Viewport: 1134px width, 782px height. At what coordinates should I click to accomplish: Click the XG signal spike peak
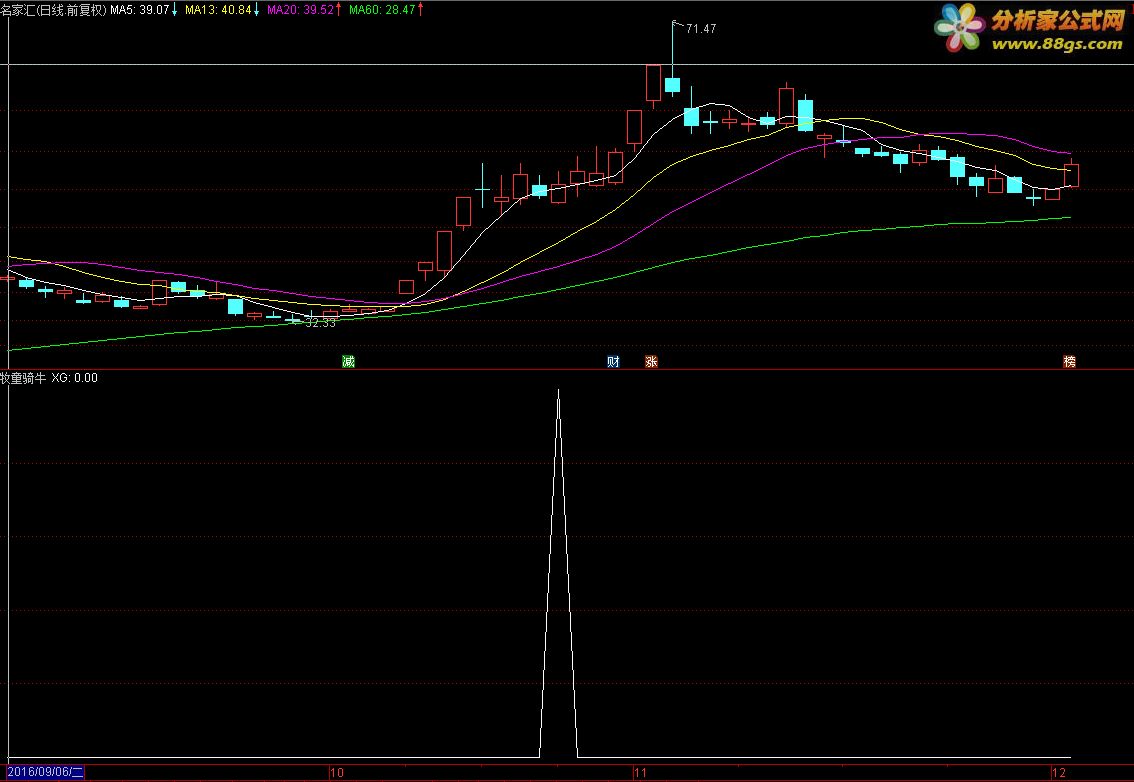(558, 391)
